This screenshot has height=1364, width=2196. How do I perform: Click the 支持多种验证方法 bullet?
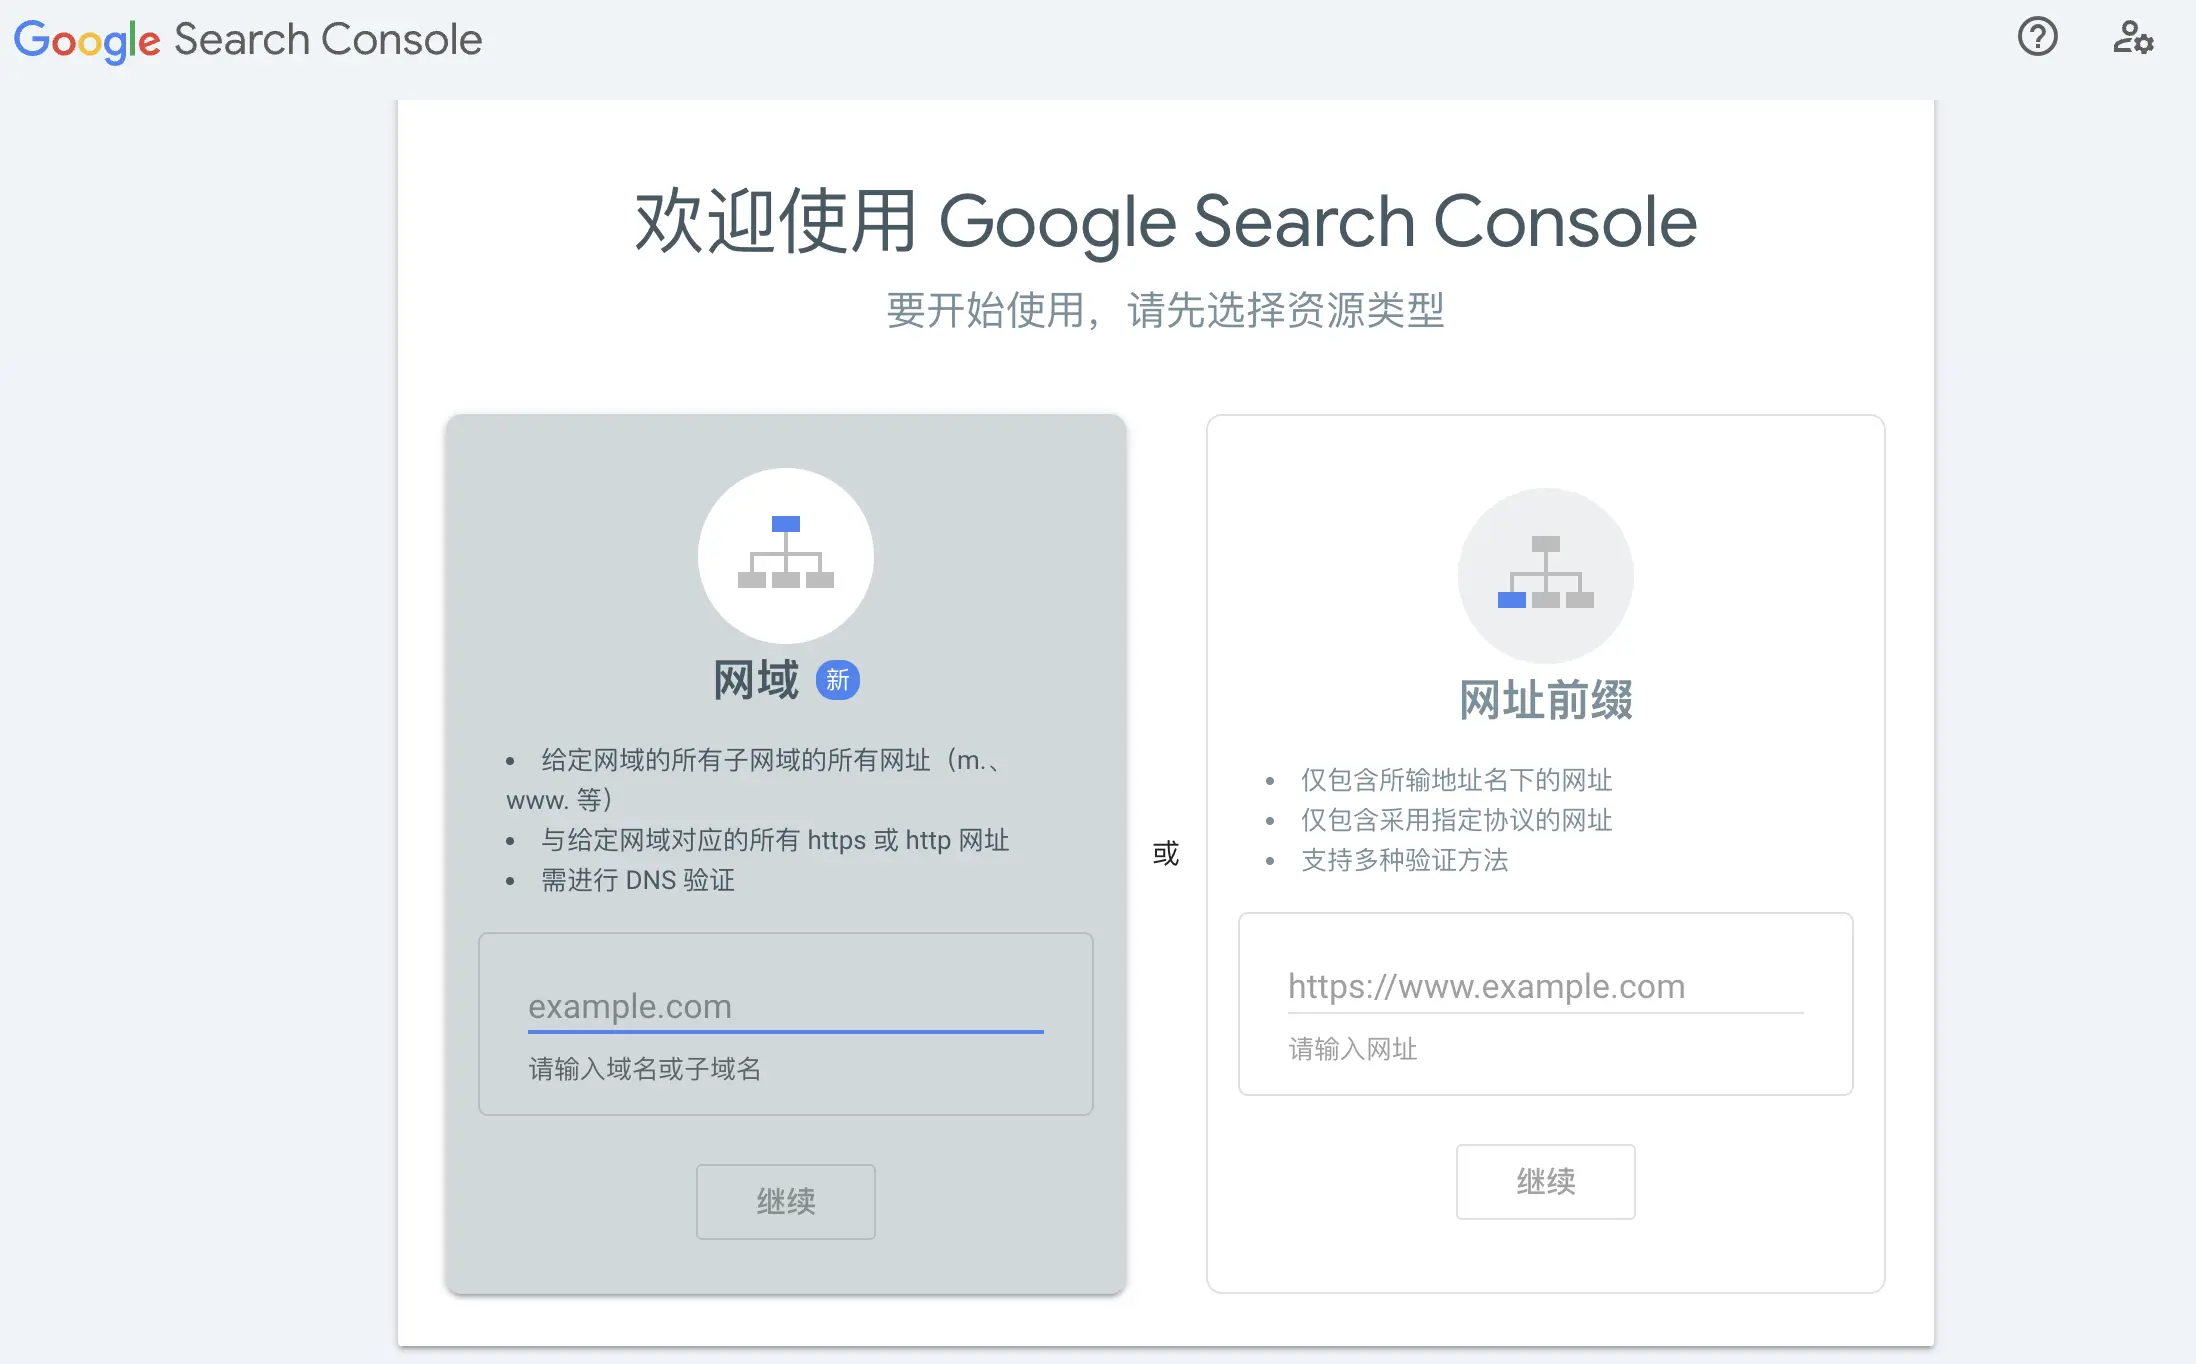click(x=1405, y=860)
